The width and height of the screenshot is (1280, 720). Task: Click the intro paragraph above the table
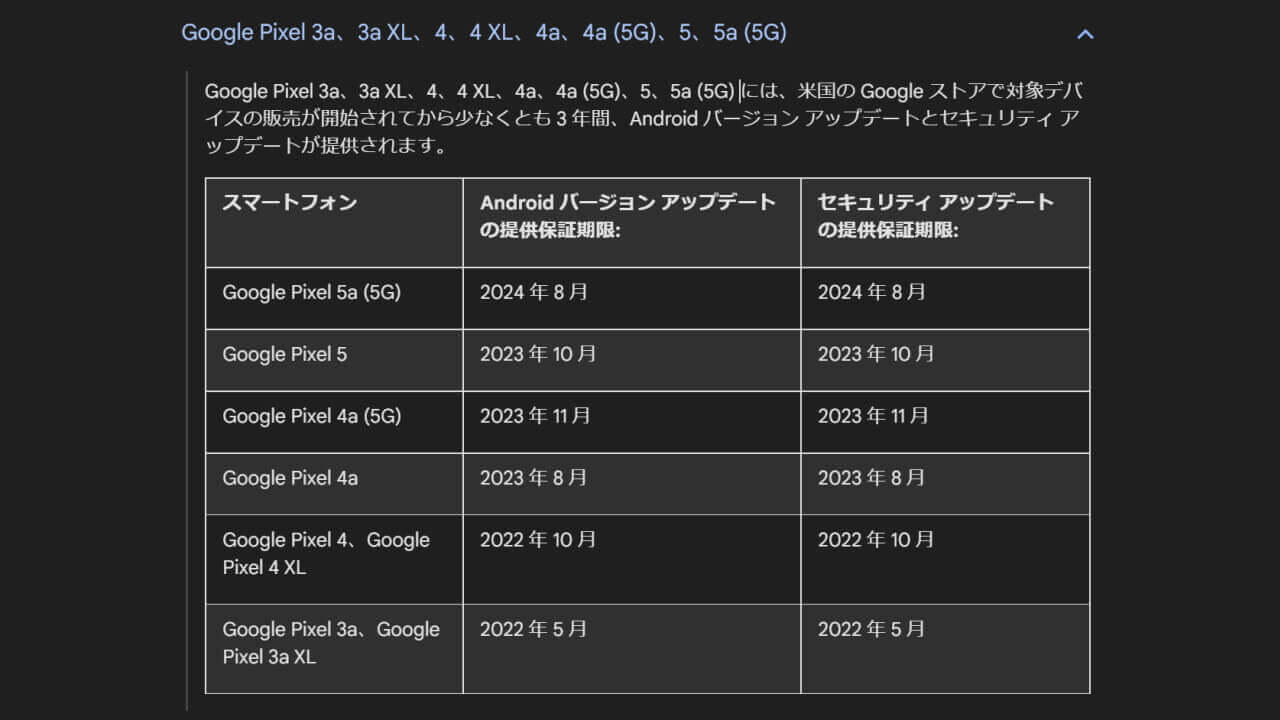pyautogui.click(x=640, y=119)
